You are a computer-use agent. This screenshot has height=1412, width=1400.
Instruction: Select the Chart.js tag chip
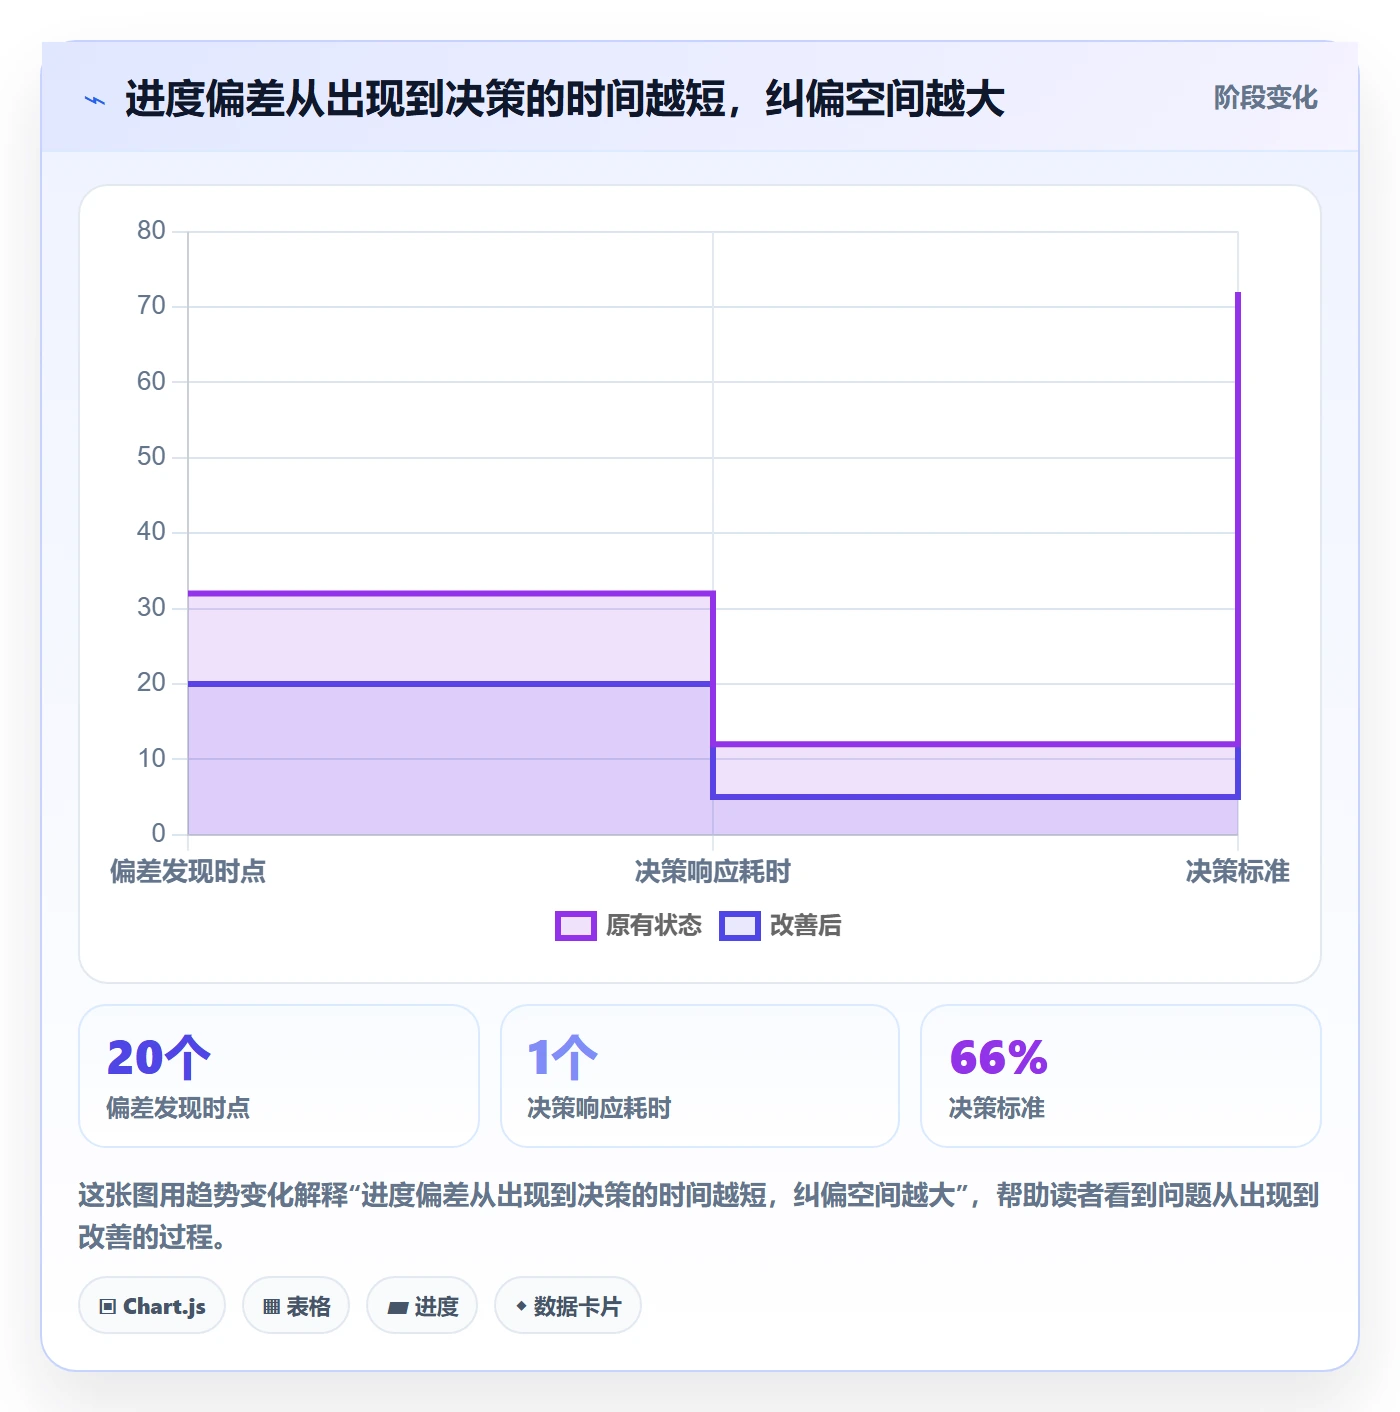click(152, 1305)
